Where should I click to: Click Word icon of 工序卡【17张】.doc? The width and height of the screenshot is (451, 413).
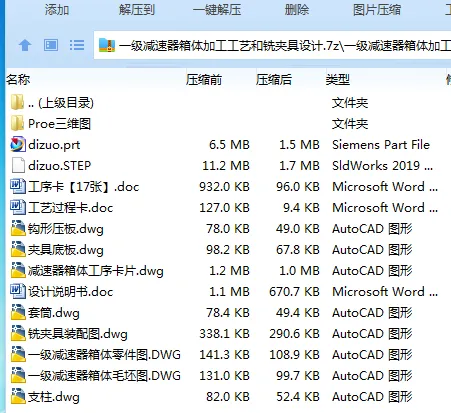(18, 187)
